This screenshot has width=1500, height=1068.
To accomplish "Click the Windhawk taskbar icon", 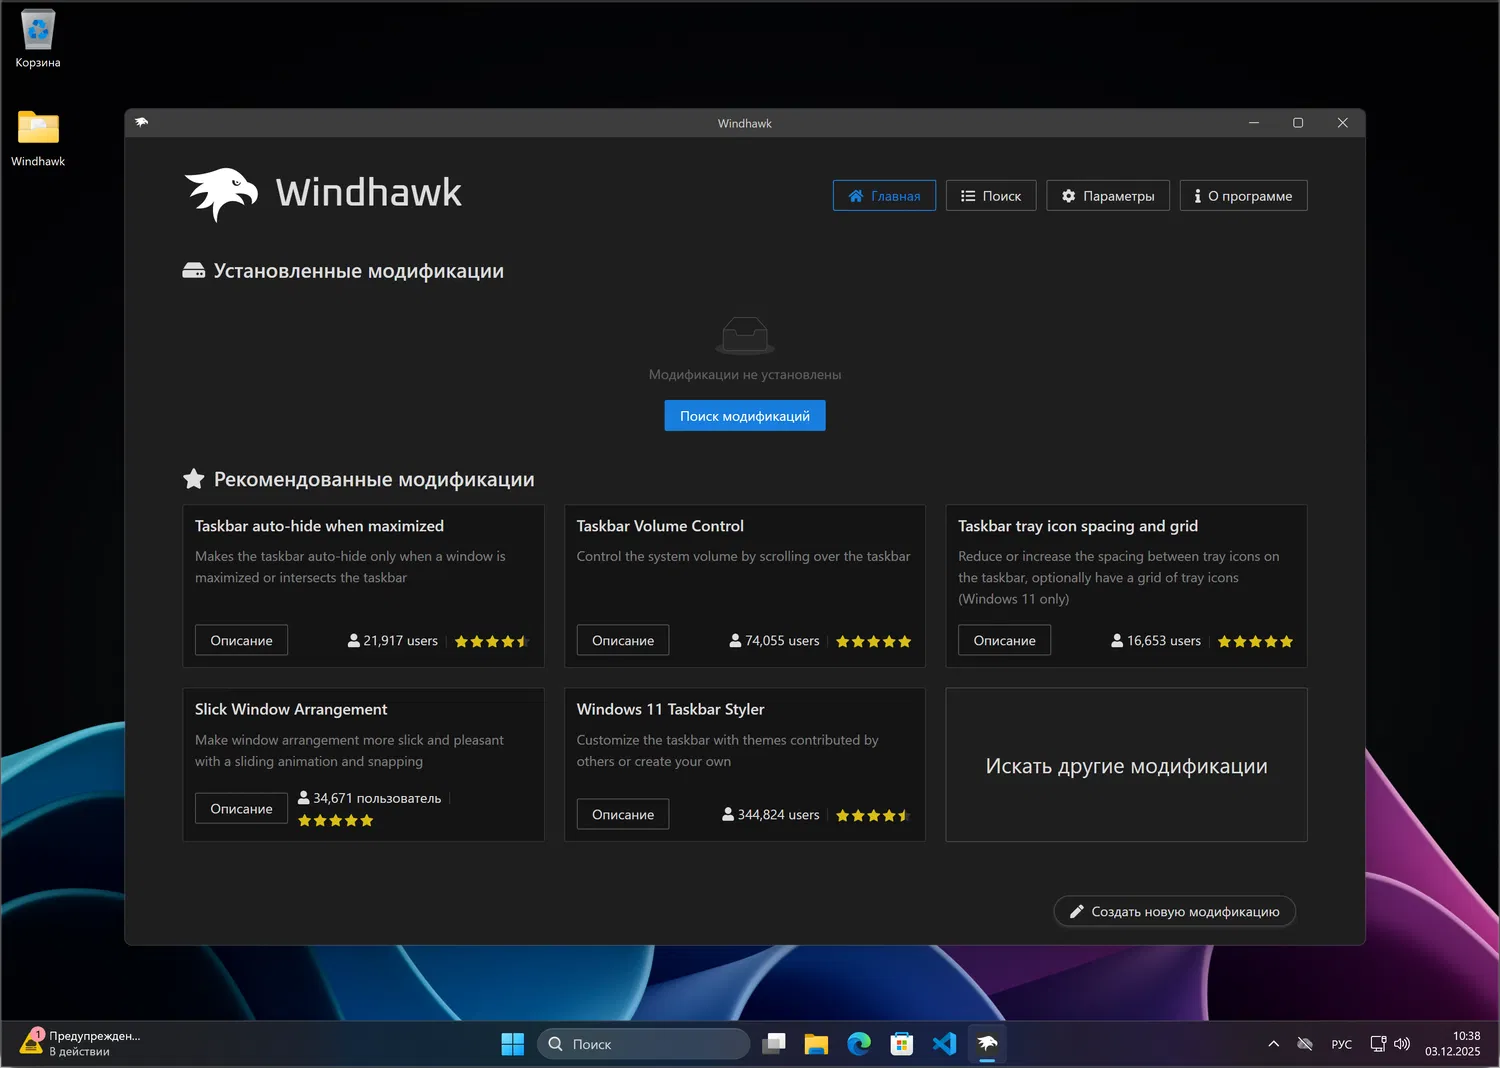I will 987,1044.
